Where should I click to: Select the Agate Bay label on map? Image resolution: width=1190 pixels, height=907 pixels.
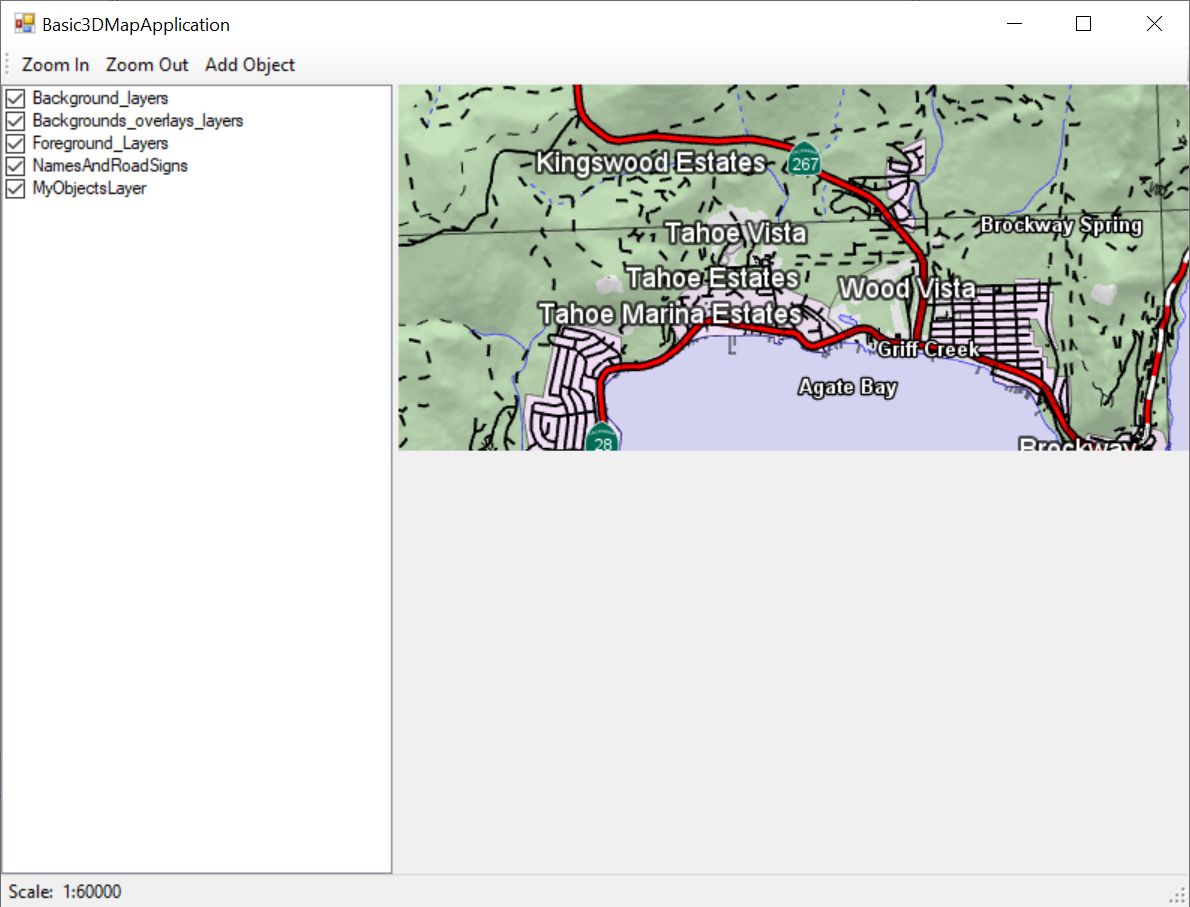(x=847, y=387)
